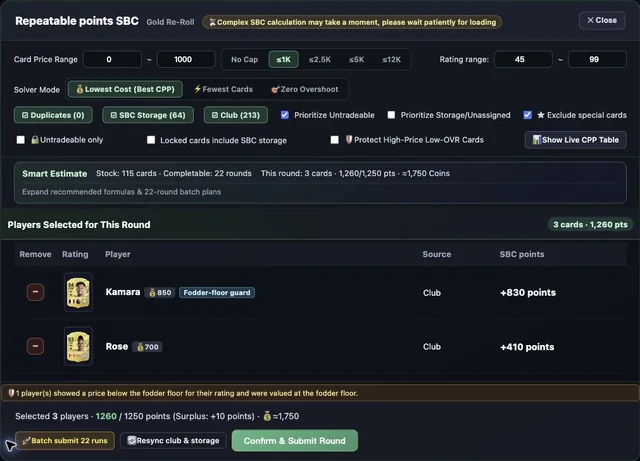Click the Source column header
Screen dimensions: 640x461
tap(437, 254)
